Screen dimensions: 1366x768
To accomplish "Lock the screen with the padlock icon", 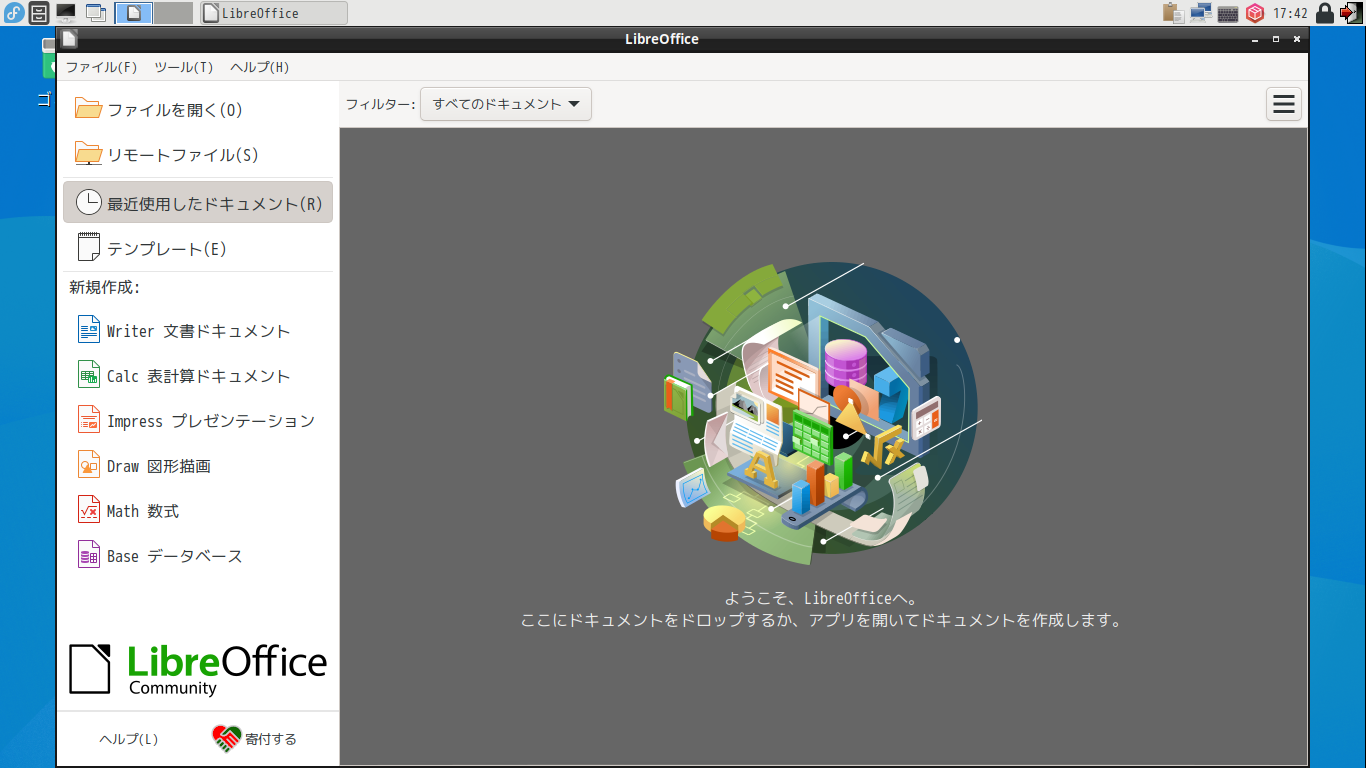I will pos(1325,13).
